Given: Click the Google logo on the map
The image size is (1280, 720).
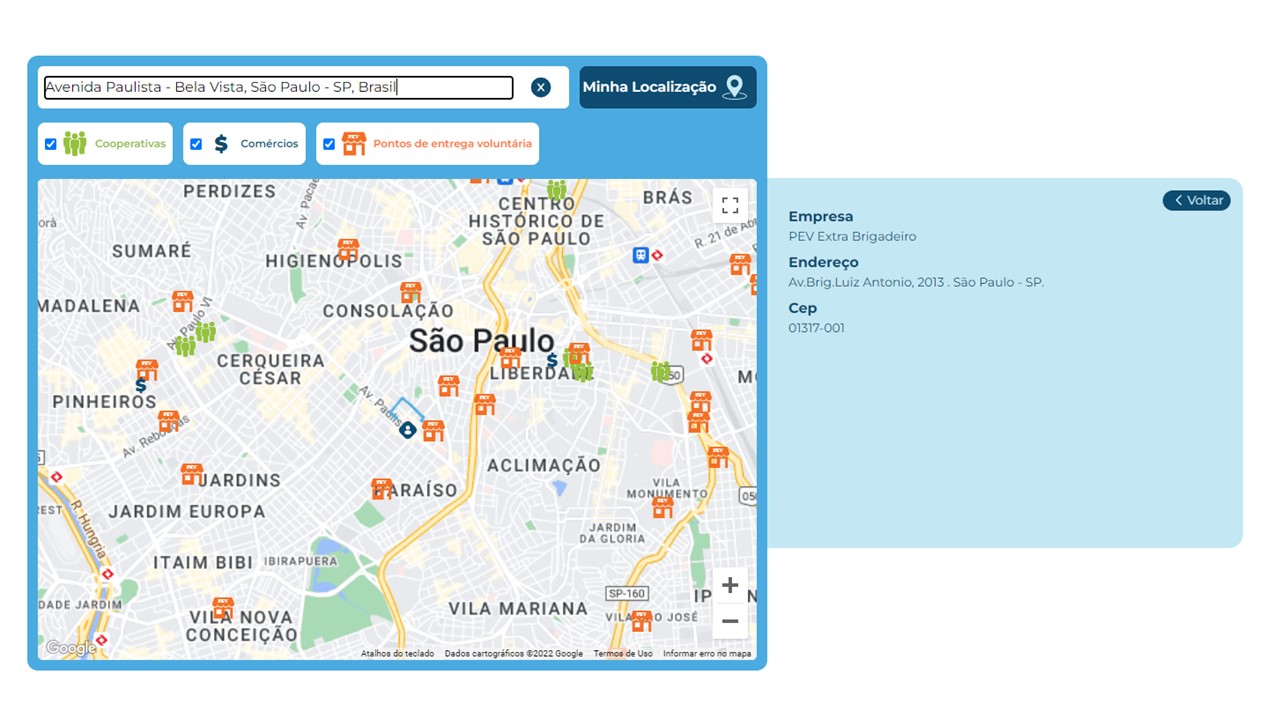Looking at the screenshot, I should pos(71,648).
